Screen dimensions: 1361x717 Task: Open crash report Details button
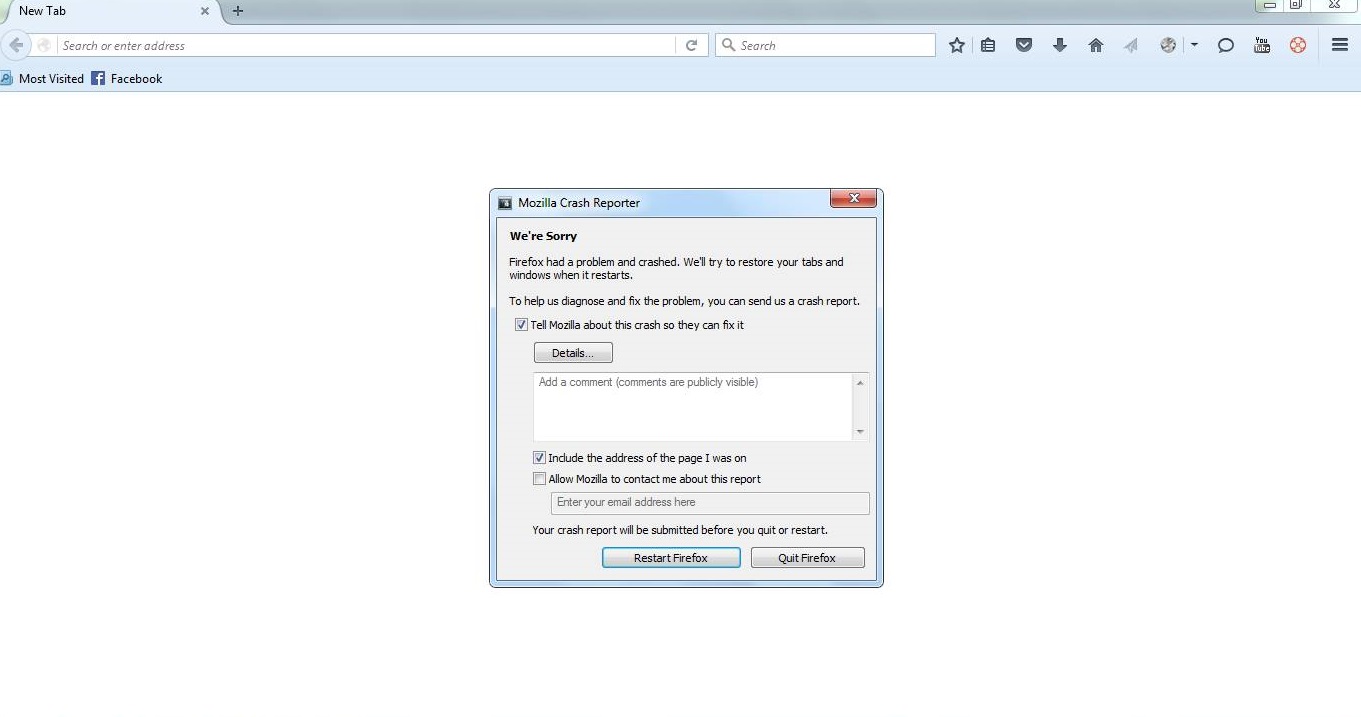(x=573, y=353)
